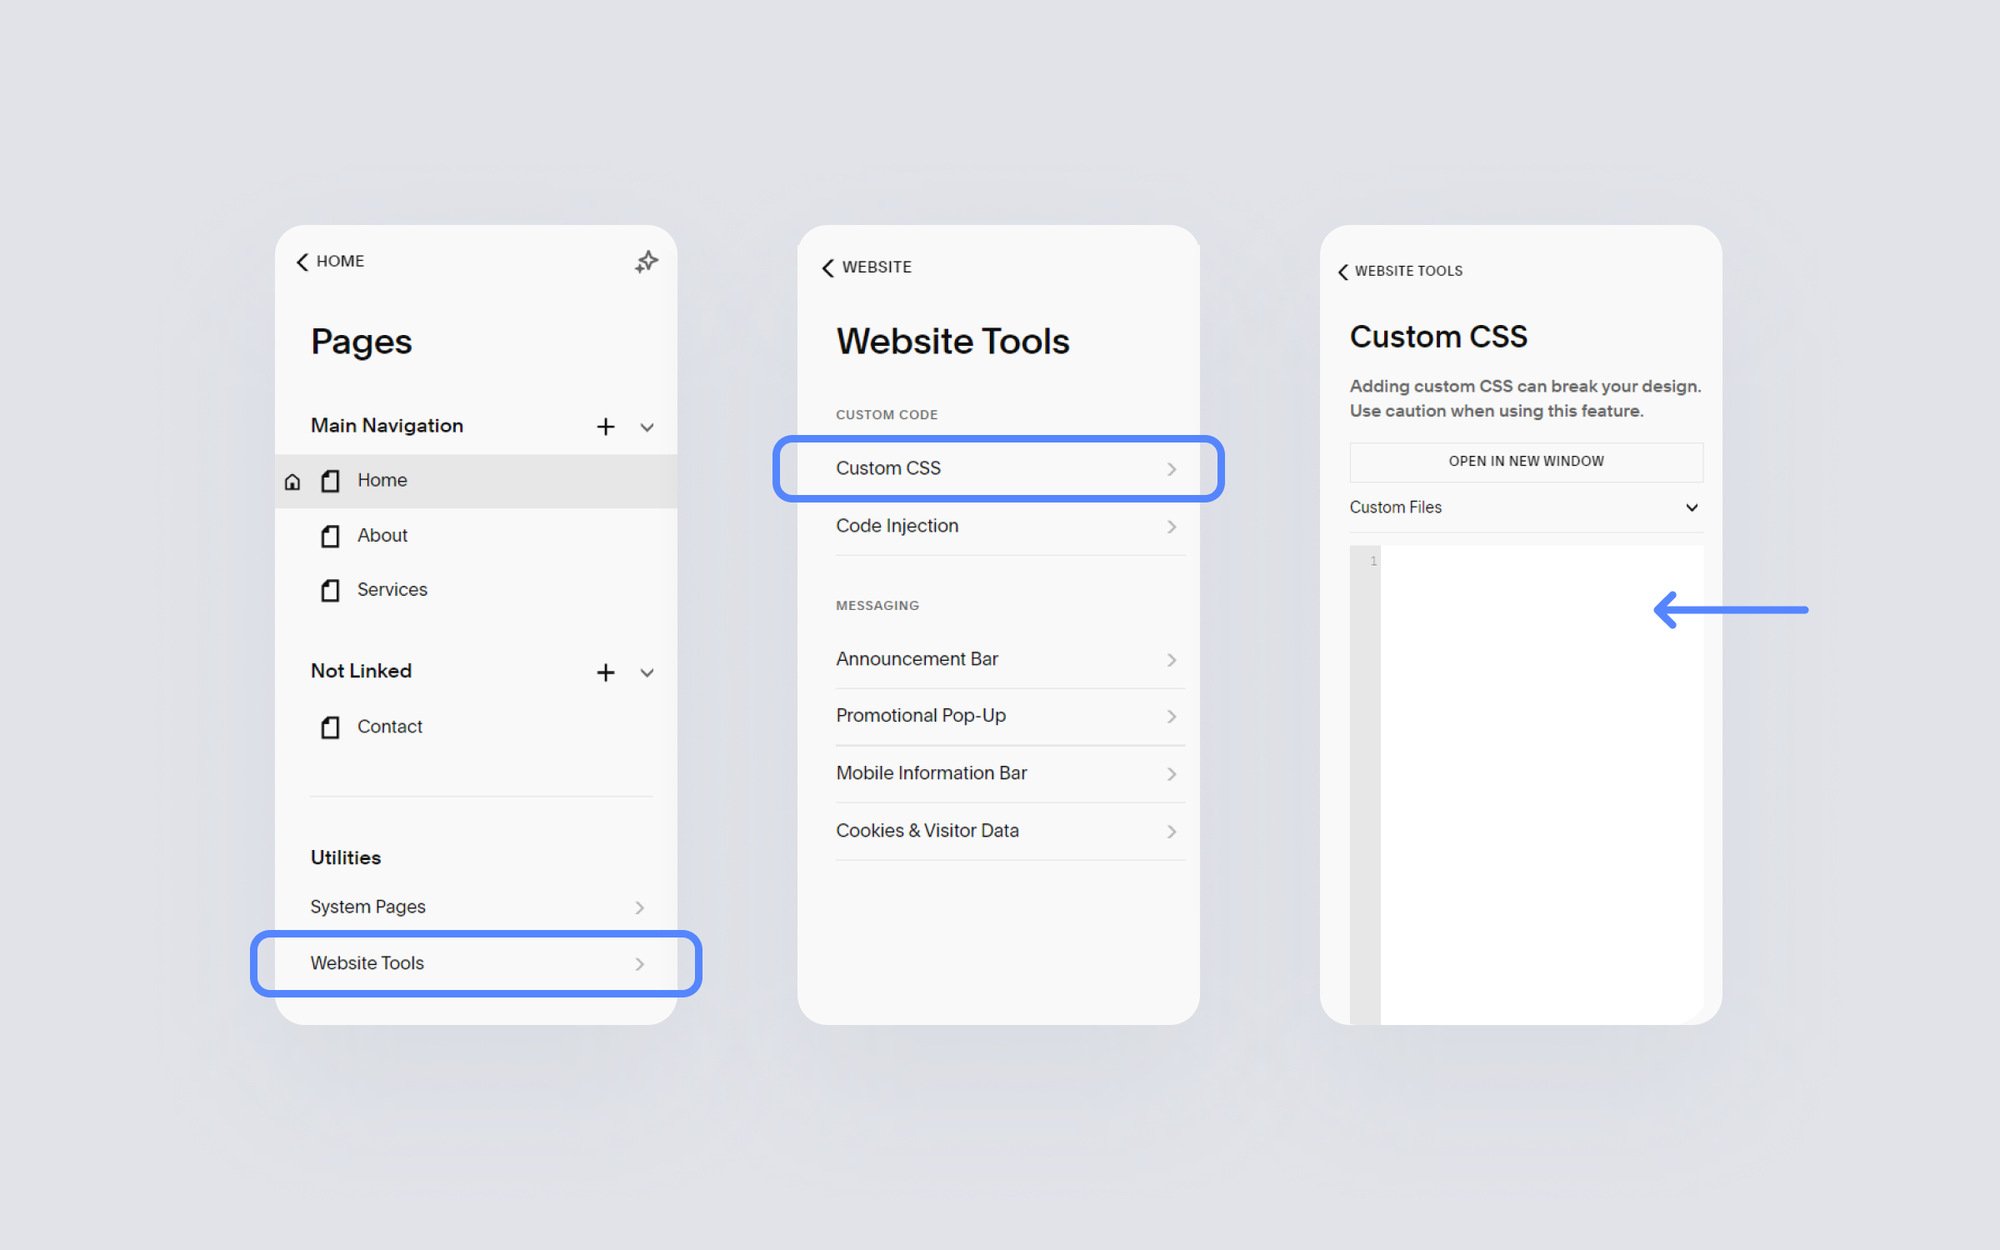Add a page to Main Navigation with plus
Image resolution: width=2000 pixels, height=1250 pixels.
point(605,427)
